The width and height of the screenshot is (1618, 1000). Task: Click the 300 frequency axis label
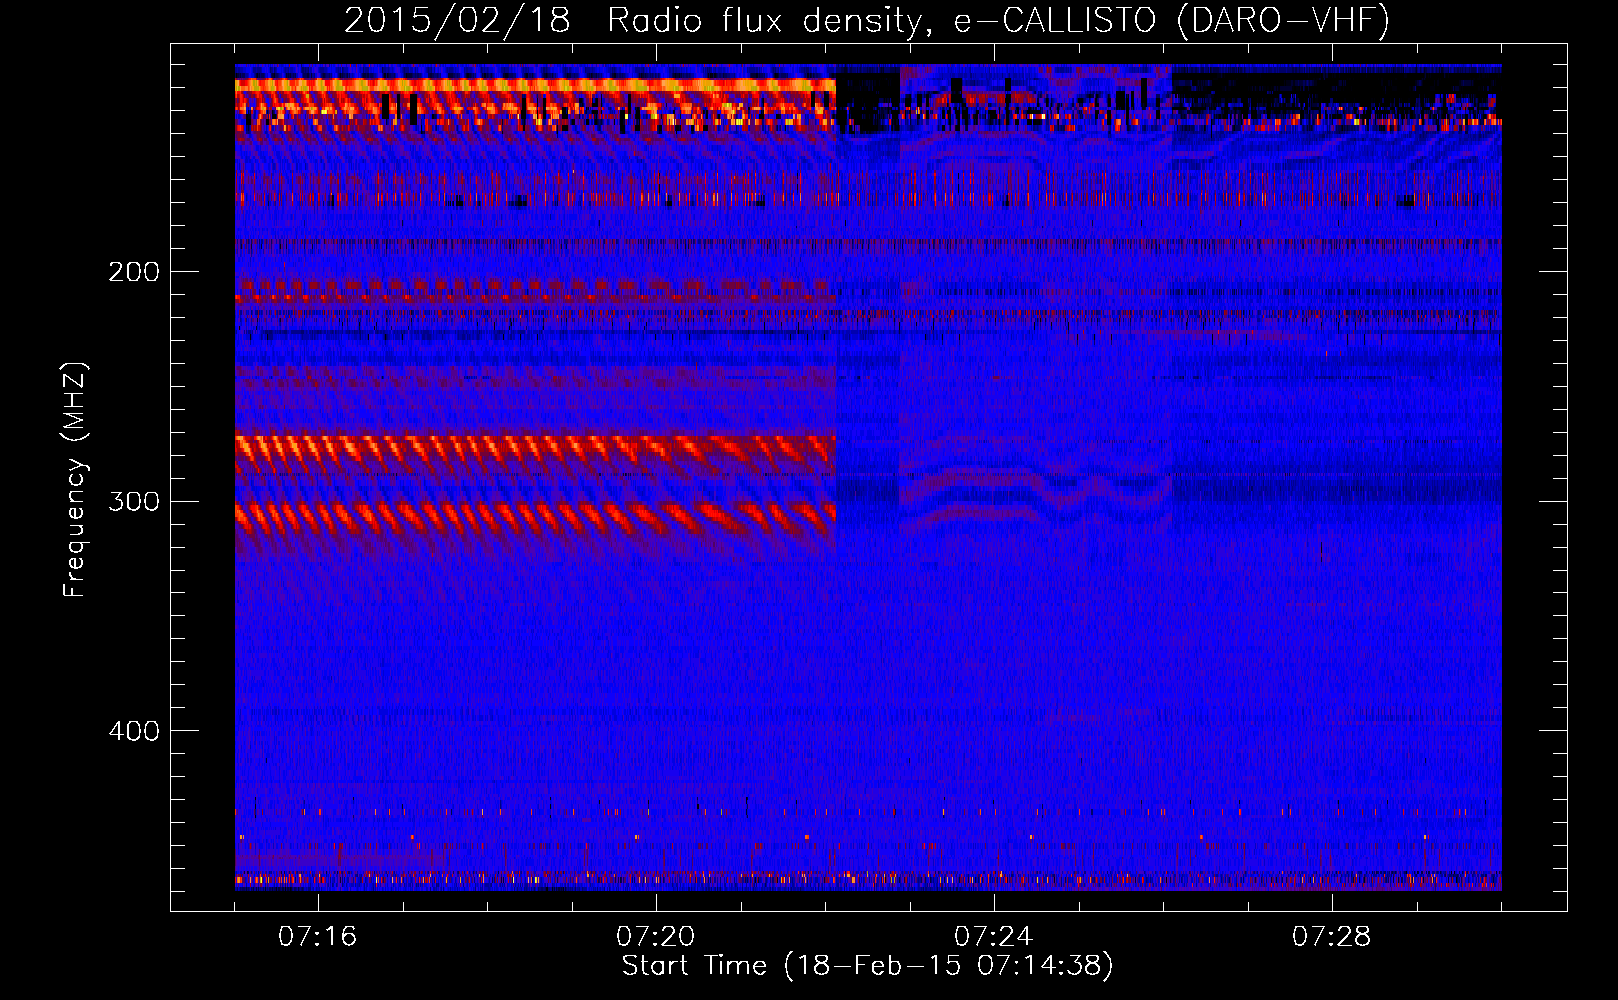click(134, 501)
